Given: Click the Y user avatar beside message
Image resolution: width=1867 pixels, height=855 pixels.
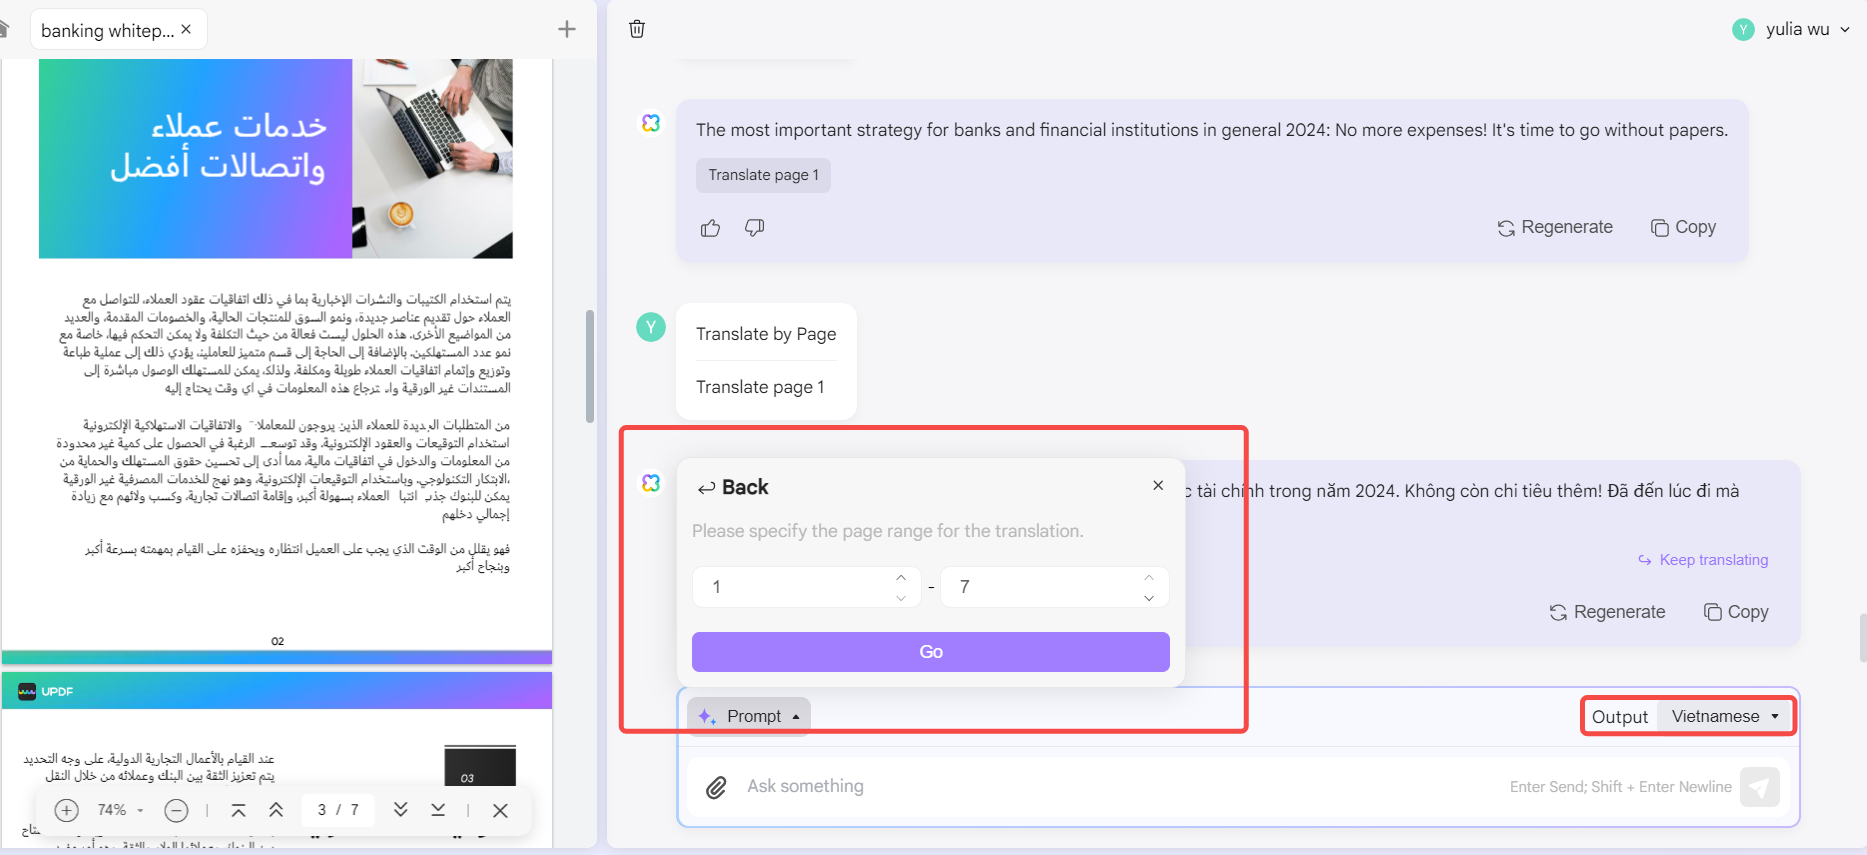Looking at the screenshot, I should click(x=651, y=327).
